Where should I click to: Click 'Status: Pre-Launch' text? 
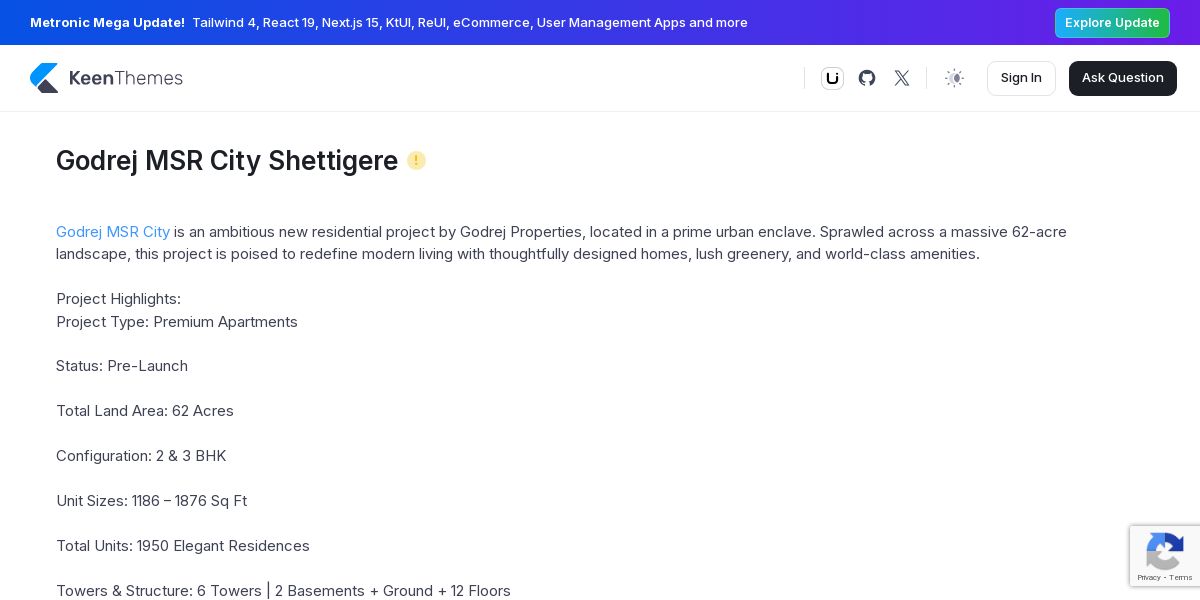pyautogui.click(x=122, y=366)
